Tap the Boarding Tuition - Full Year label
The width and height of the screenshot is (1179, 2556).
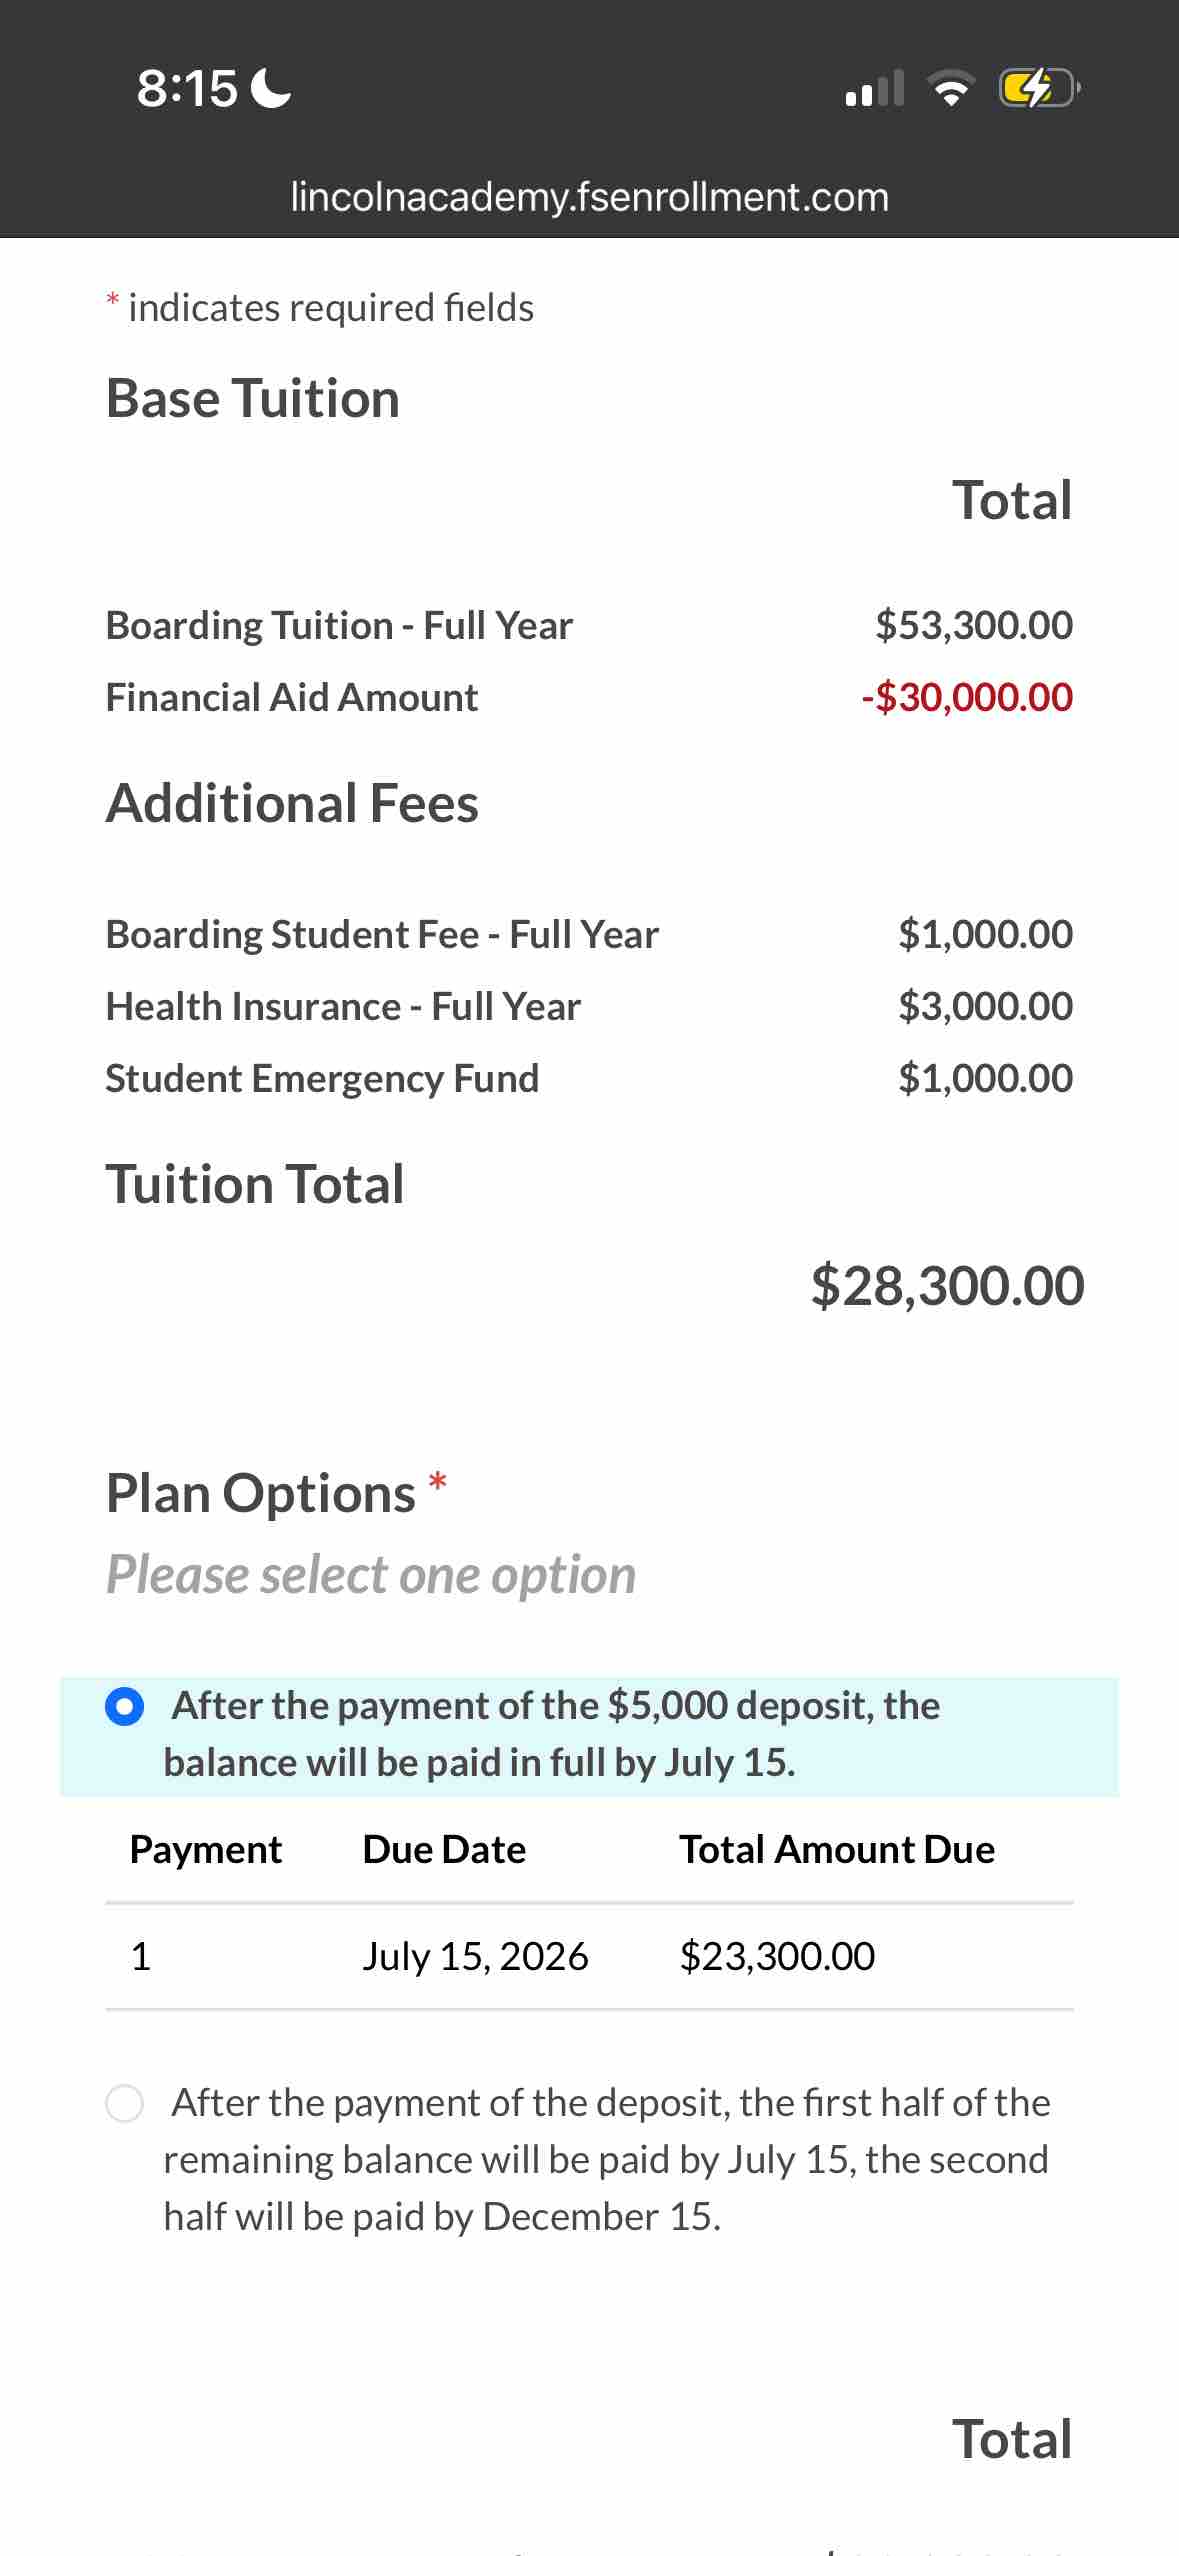(x=340, y=626)
